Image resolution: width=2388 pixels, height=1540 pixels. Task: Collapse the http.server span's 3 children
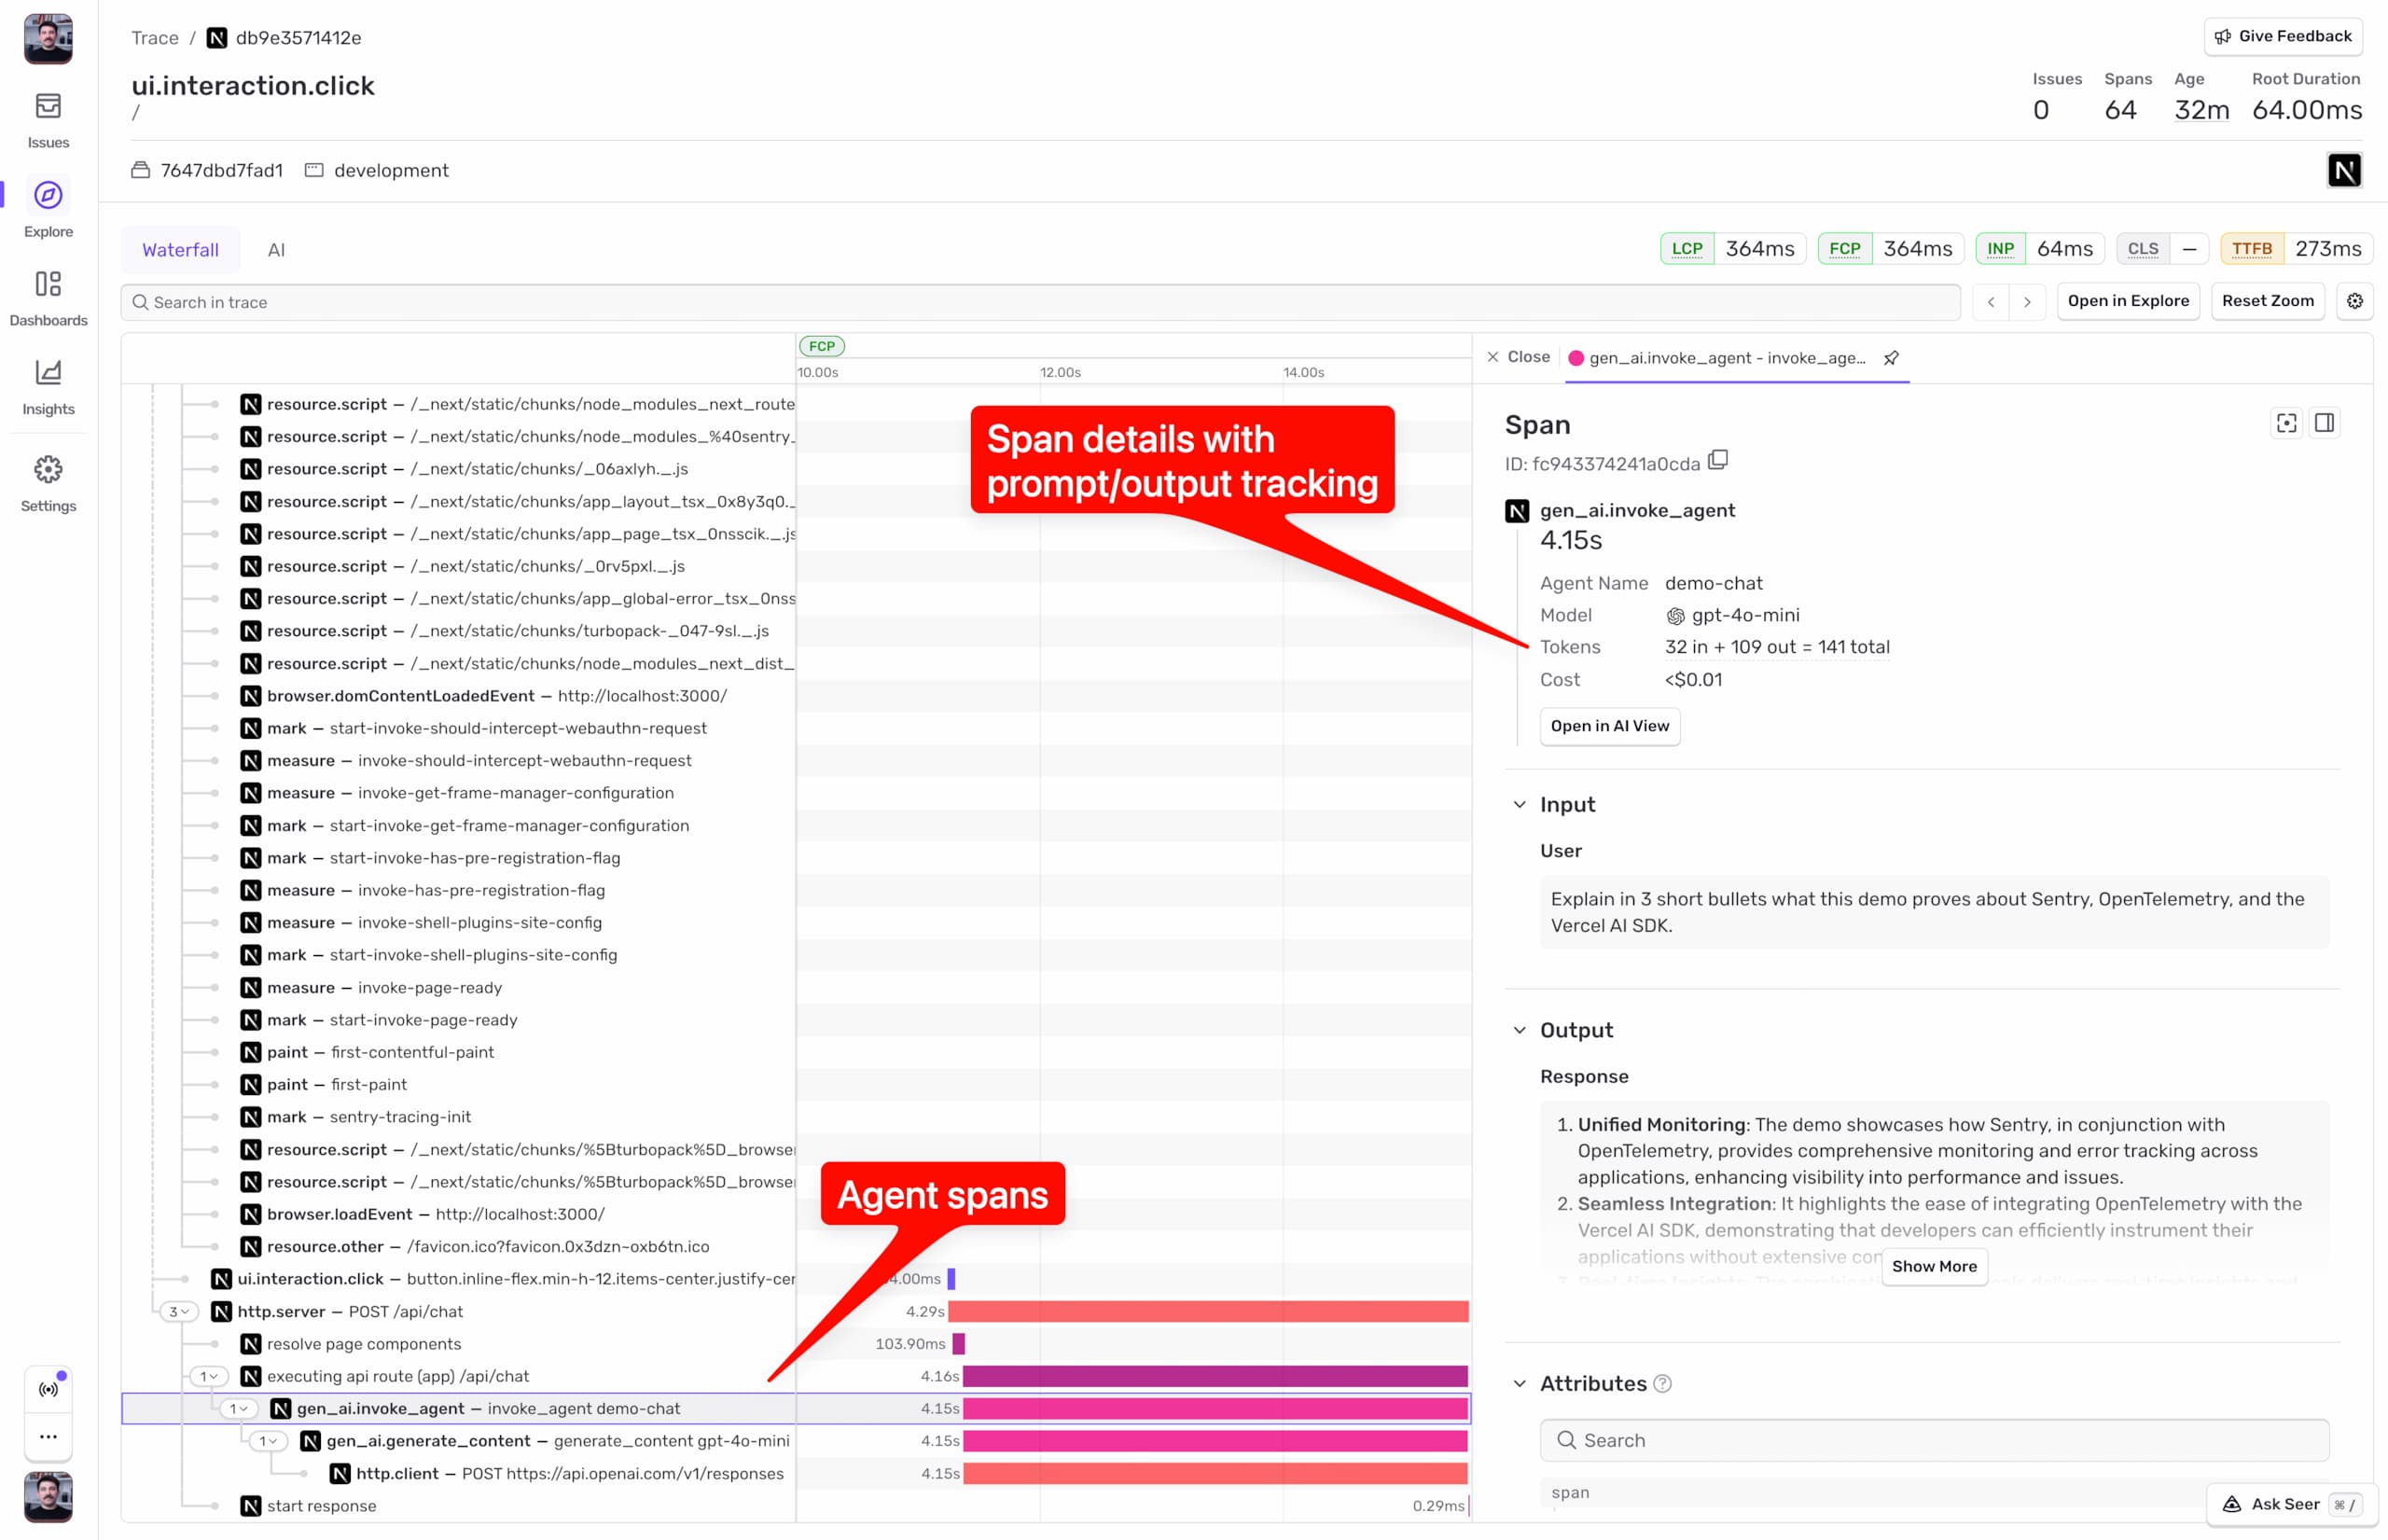click(x=177, y=1311)
